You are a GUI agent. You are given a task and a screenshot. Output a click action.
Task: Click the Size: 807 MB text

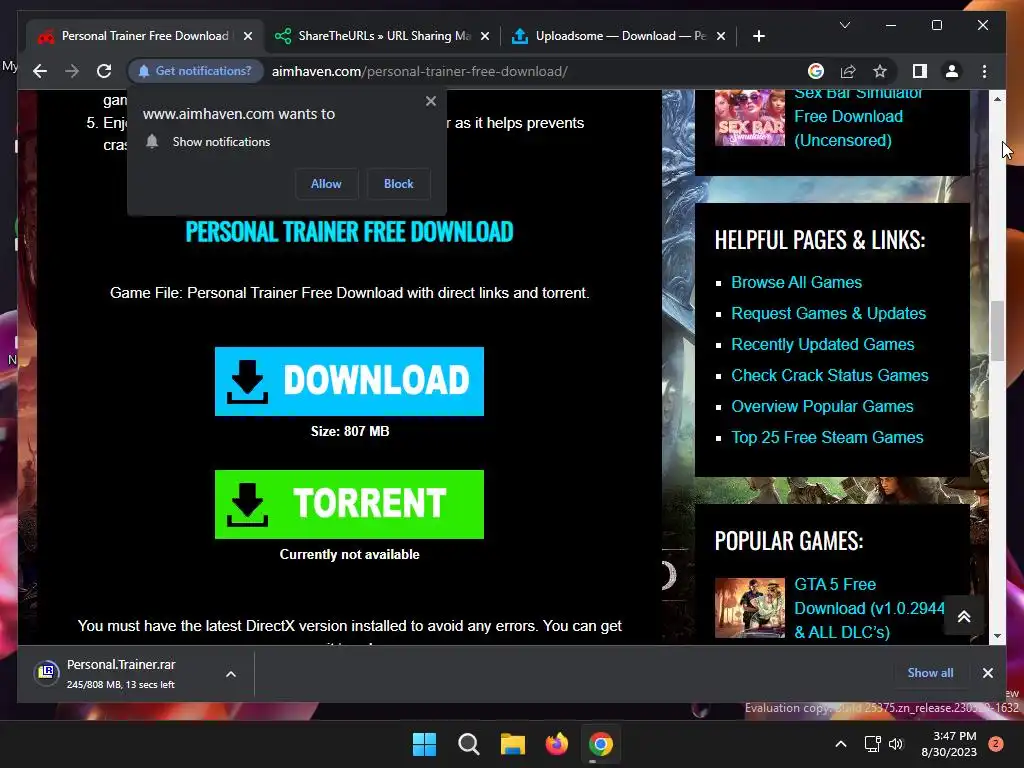(x=350, y=432)
